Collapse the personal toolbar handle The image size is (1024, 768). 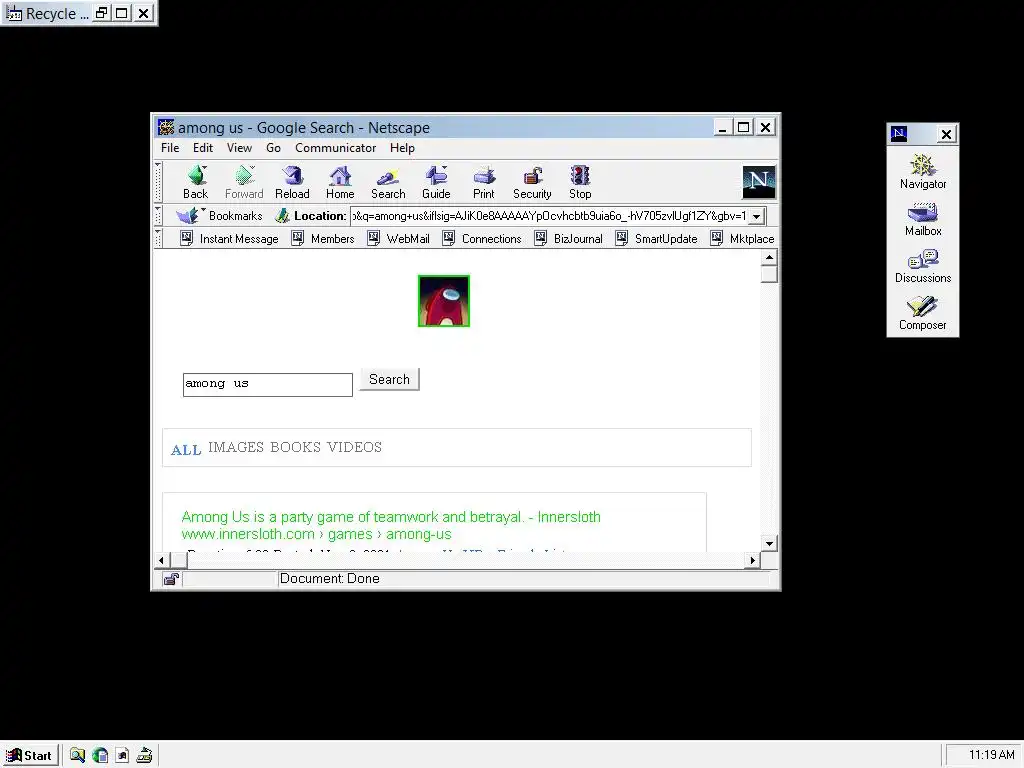[158, 238]
